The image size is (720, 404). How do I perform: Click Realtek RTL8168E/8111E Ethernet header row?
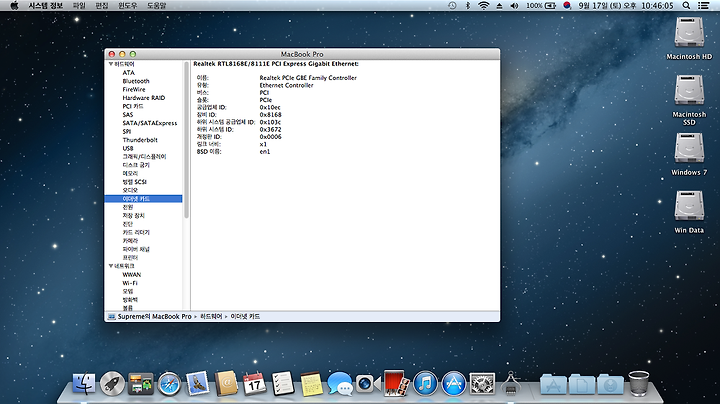(276, 64)
